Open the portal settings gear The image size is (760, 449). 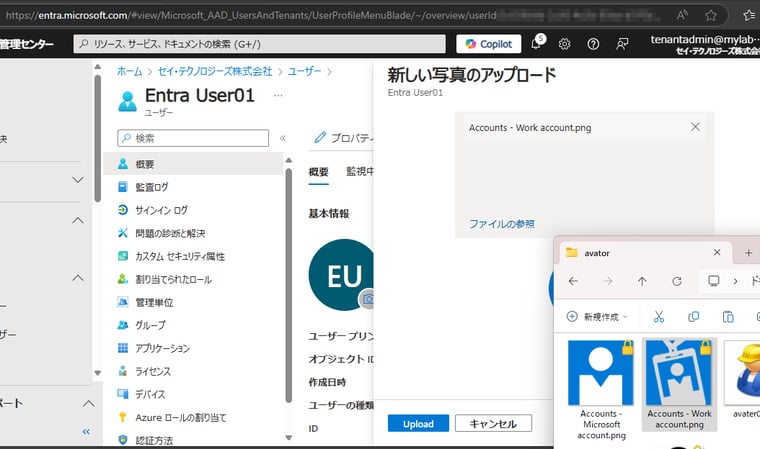pyautogui.click(x=564, y=44)
